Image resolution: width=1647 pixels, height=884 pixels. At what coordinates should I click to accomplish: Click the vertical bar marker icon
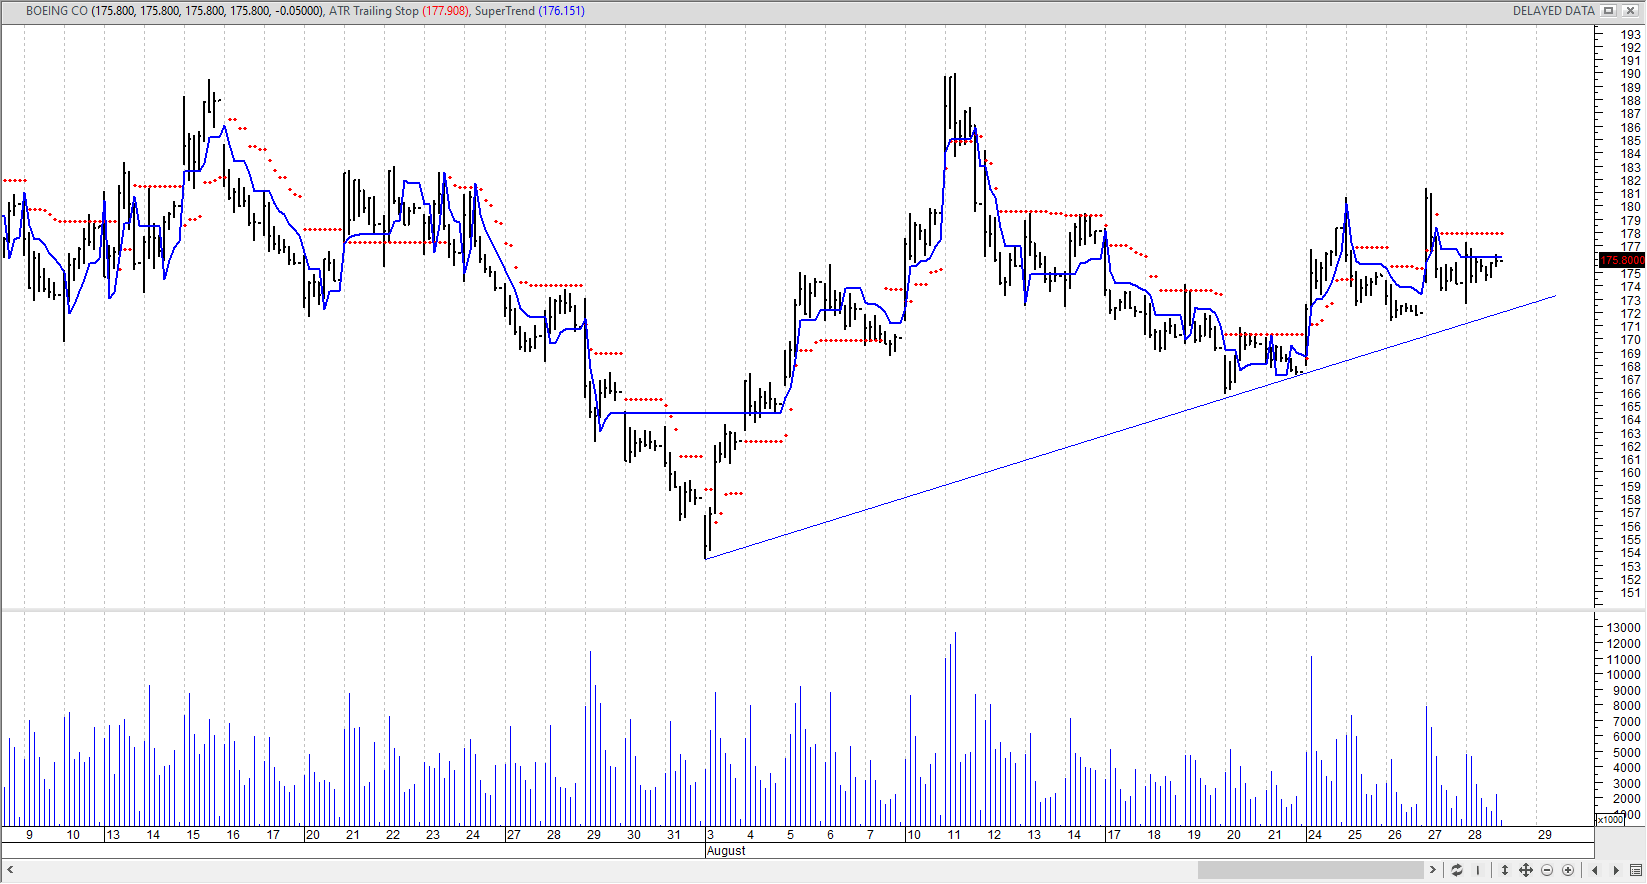tap(1478, 870)
